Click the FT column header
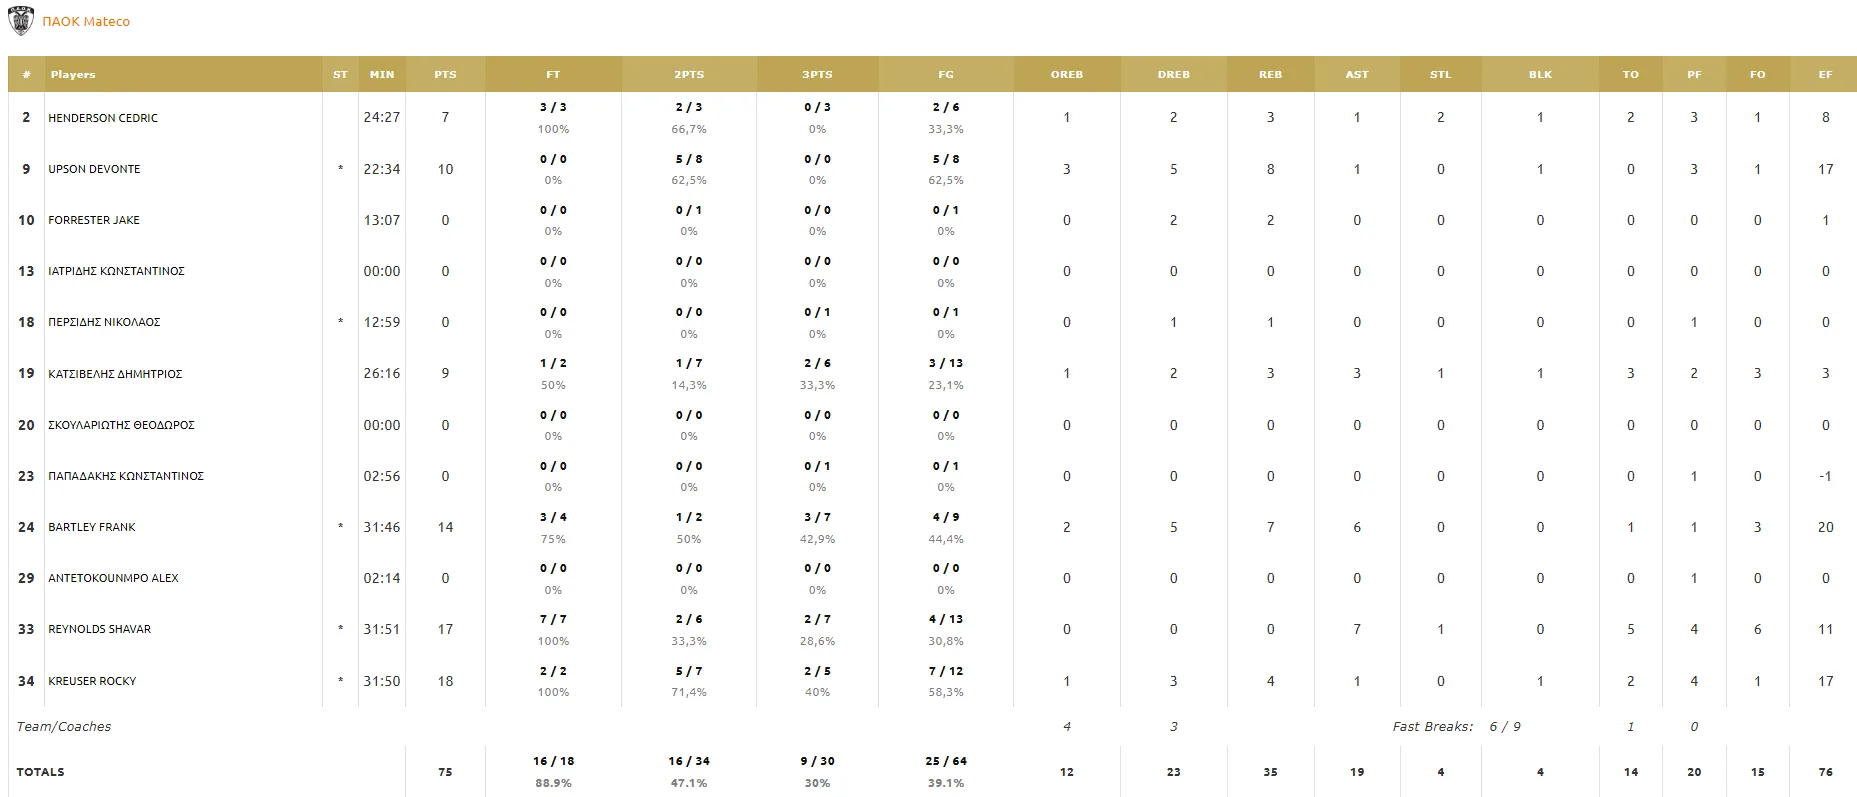This screenshot has width=1857, height=797. pos(553,74)
